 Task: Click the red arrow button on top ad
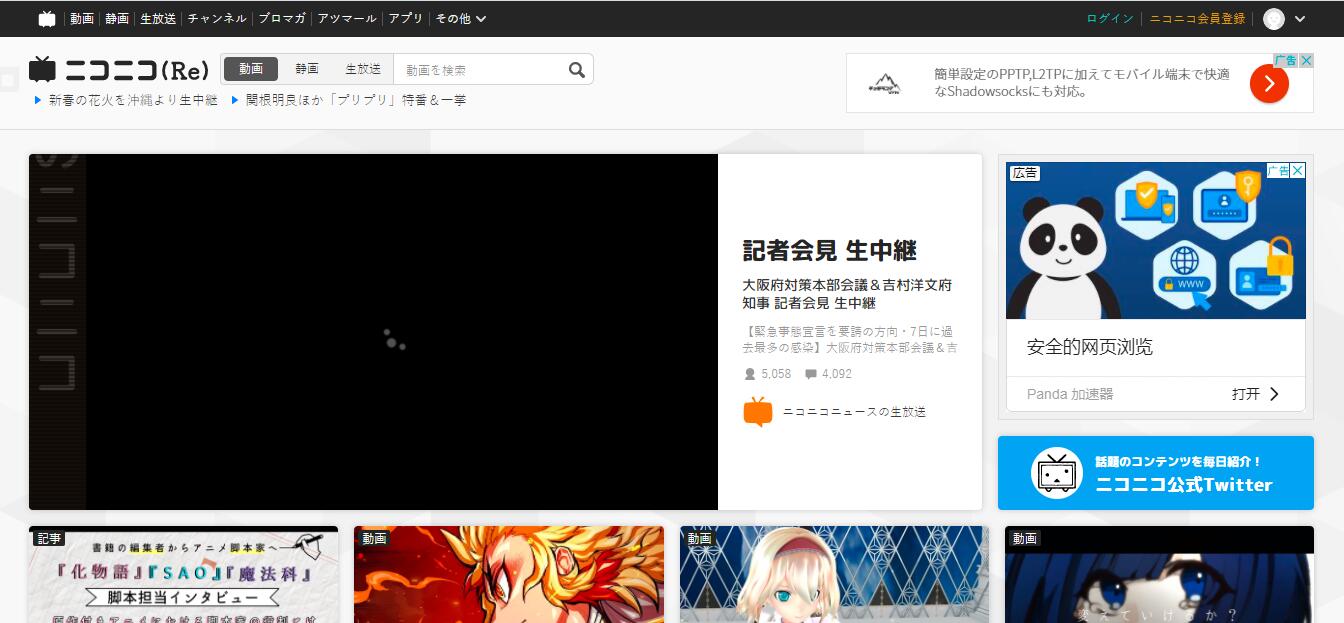(1269, 83)
